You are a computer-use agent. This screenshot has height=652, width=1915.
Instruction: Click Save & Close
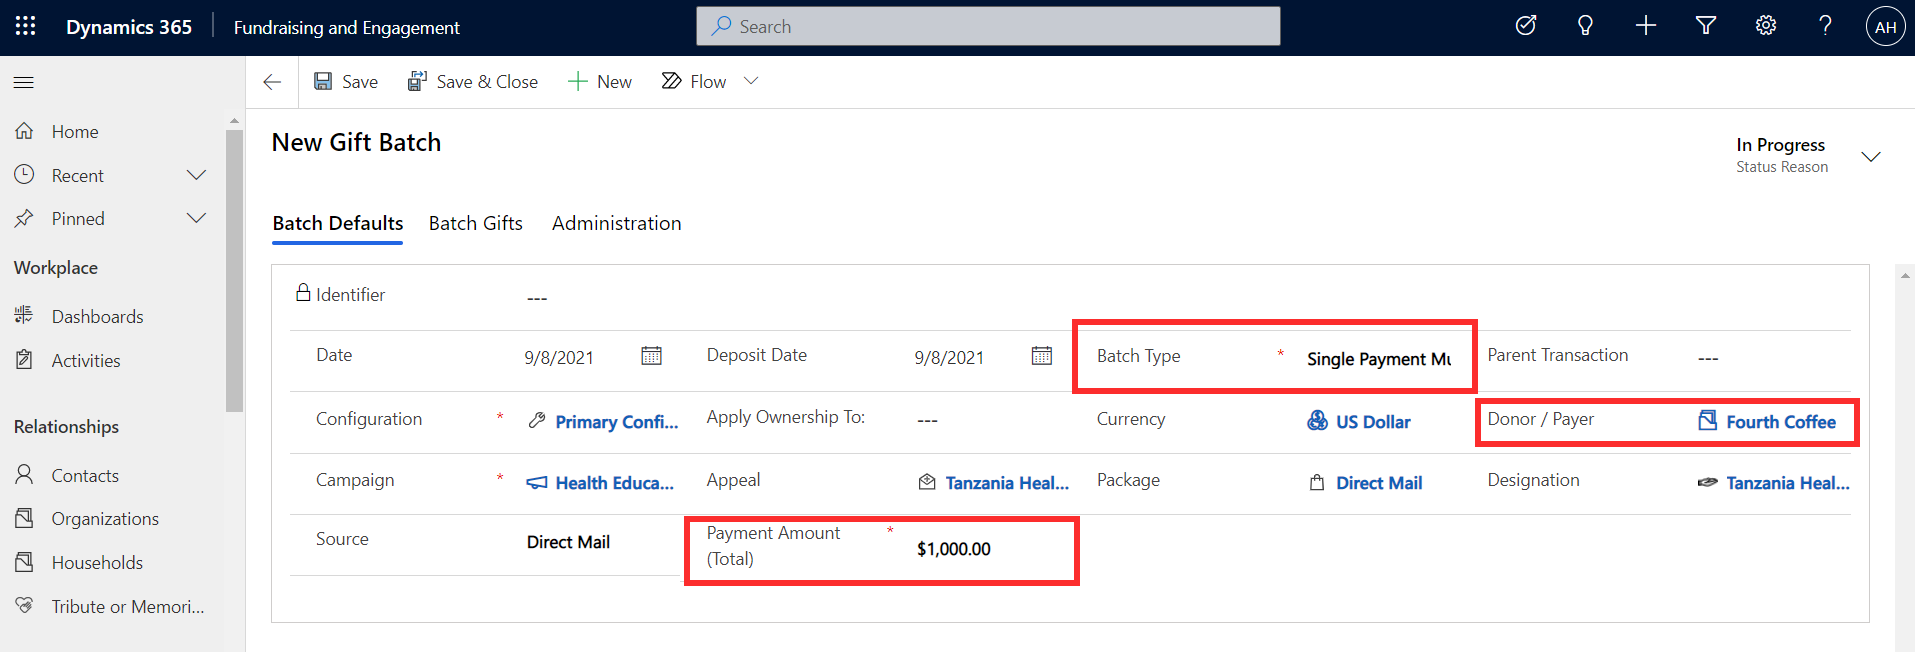point(472,82)
